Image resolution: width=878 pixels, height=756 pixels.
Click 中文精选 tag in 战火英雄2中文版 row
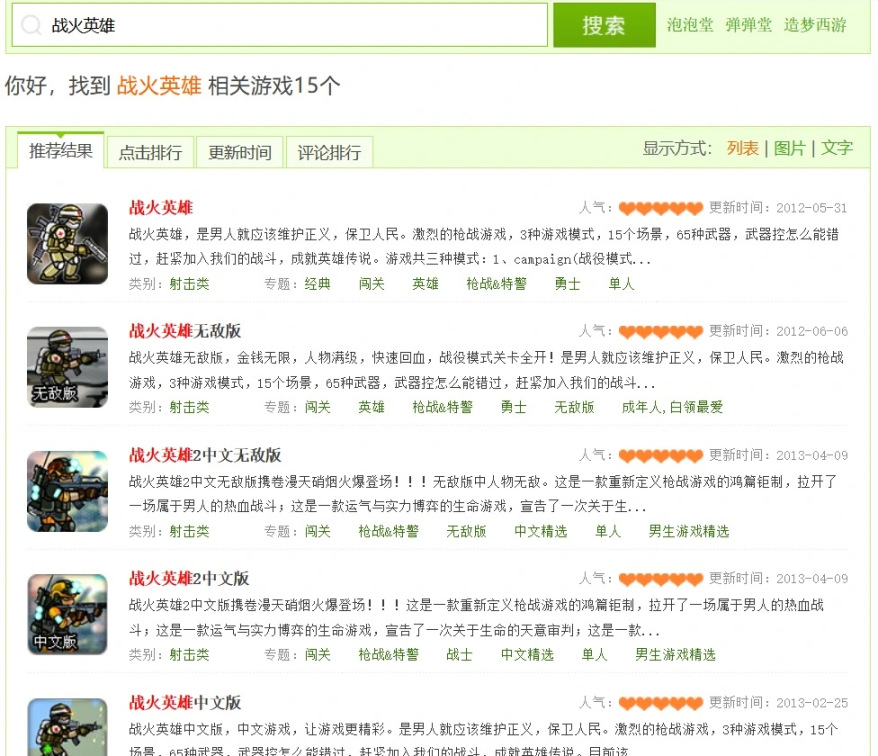click(x=527, y=655)
